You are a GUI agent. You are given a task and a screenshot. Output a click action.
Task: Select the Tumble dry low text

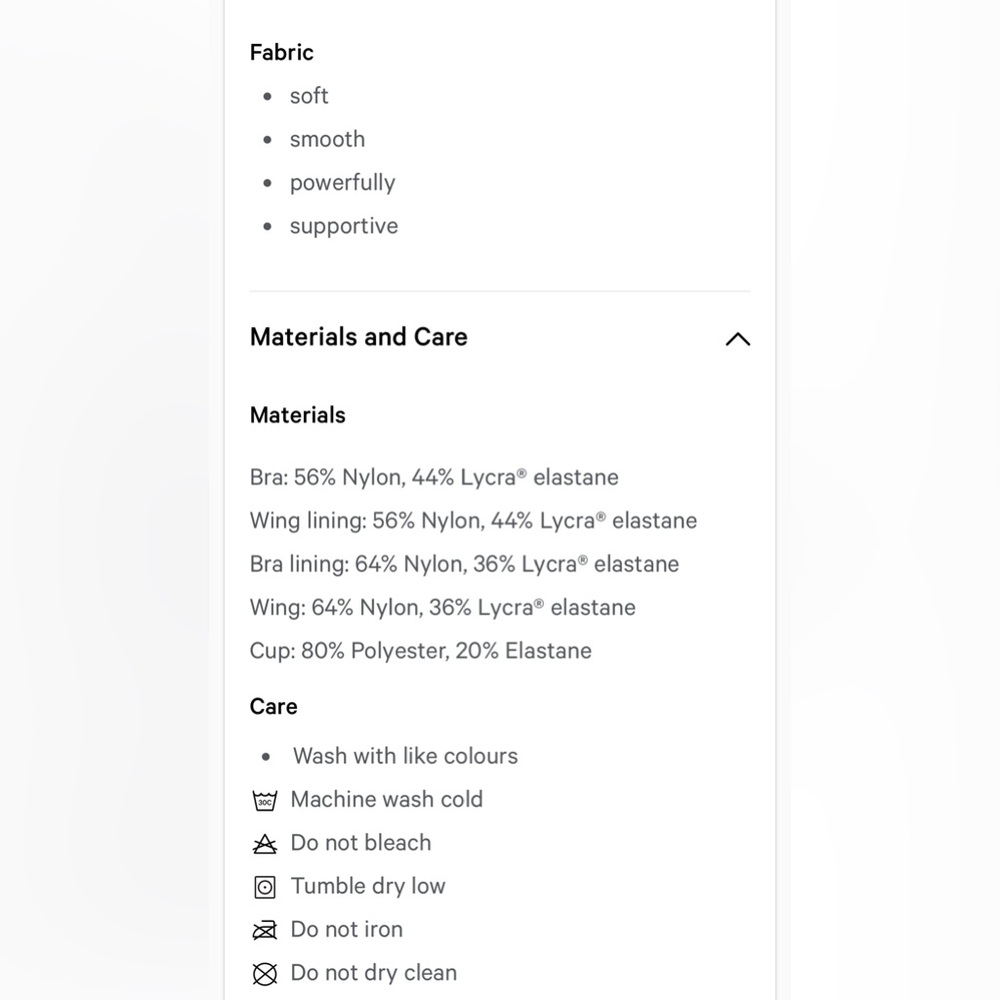368,886
